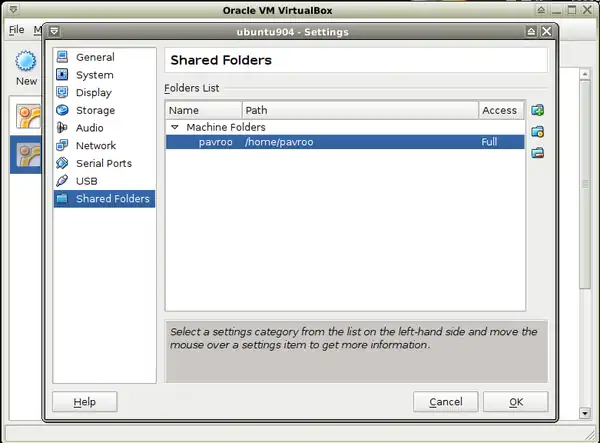Open the USB settings category
The image size is (600, 443).
tap(87, 181)
